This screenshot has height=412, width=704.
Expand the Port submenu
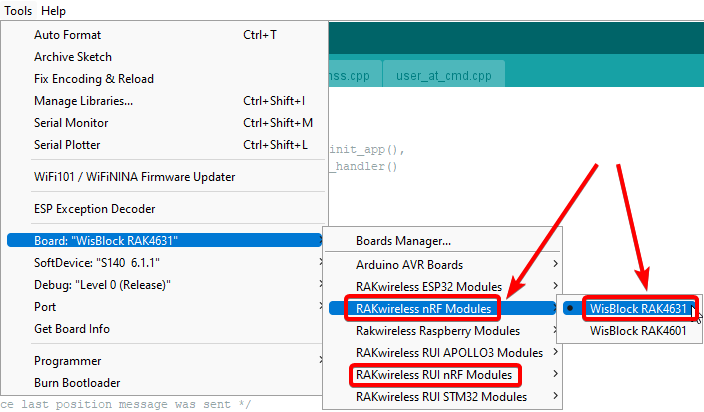point(47,307)
